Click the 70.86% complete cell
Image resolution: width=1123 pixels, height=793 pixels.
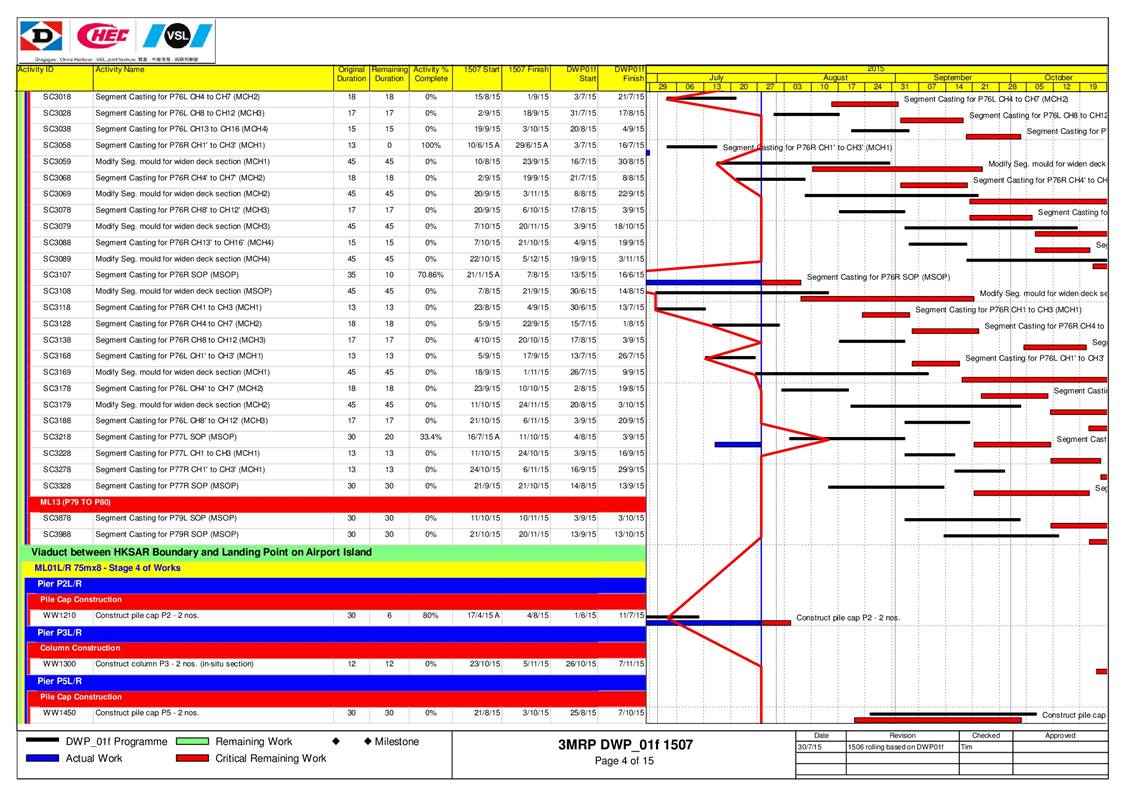coord(430,275)
